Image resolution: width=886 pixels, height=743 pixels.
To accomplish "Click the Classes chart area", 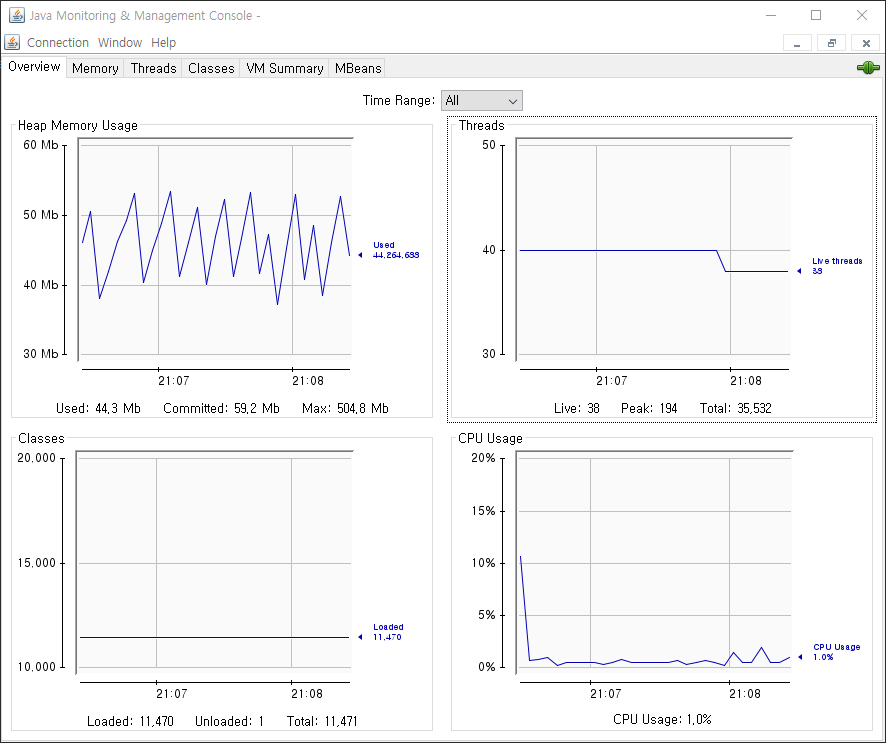I will pos(215,561).
